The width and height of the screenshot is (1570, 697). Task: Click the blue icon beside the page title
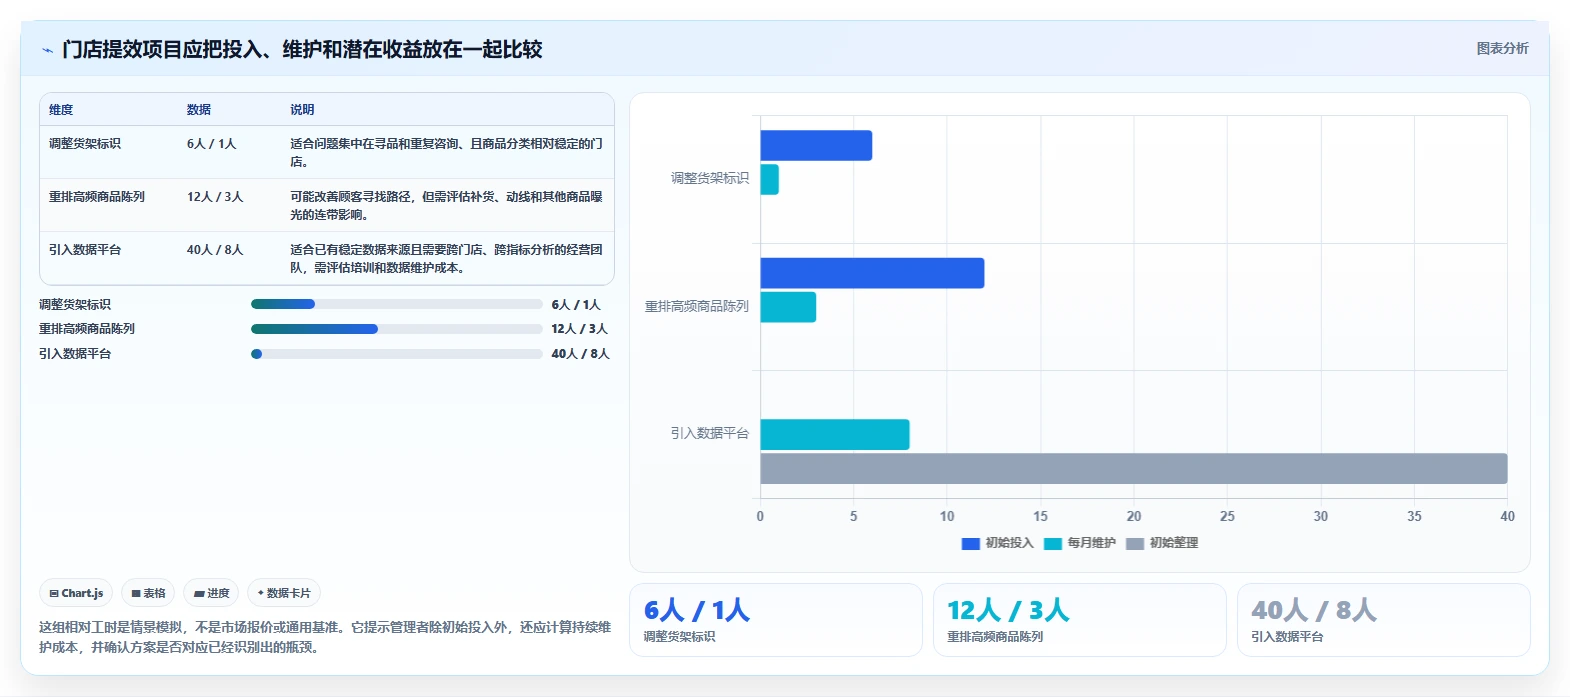coord(47,50)
